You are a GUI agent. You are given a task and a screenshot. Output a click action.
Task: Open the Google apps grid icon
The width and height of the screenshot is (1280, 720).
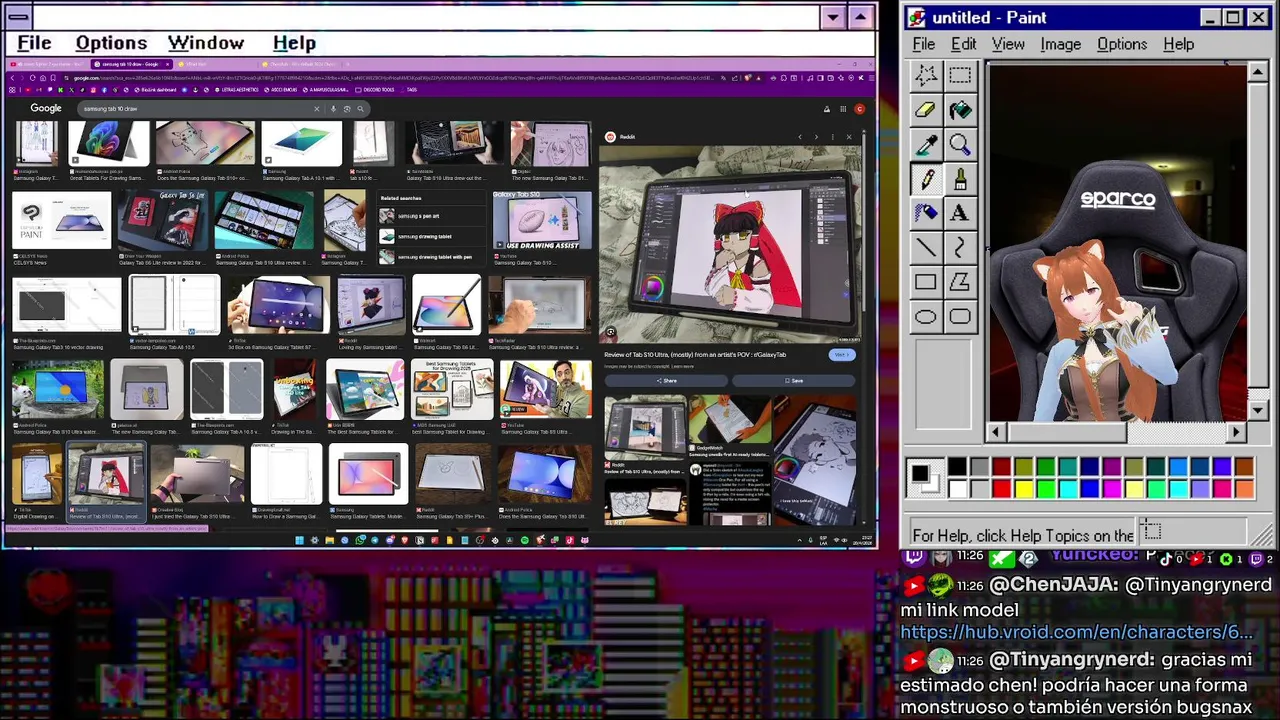(x=843, y=109)
